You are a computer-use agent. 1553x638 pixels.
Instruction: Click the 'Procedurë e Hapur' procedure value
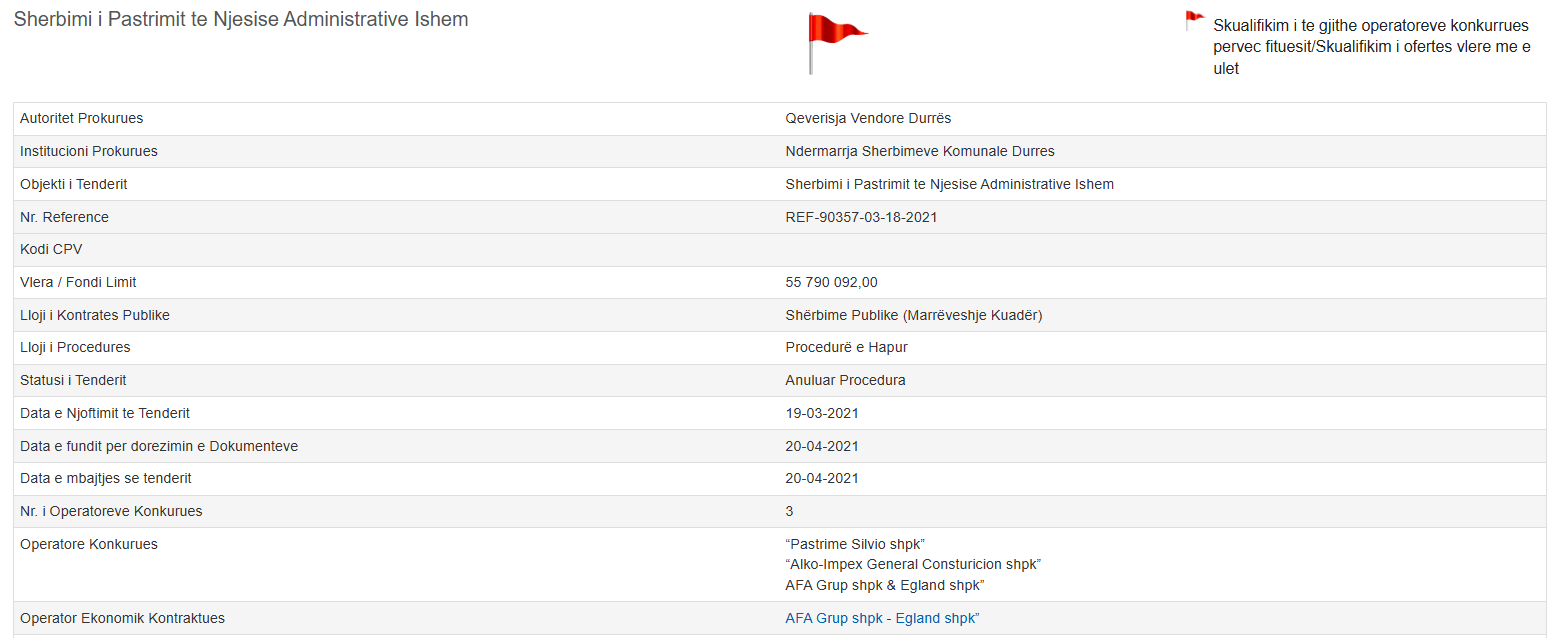pos(846,347)
